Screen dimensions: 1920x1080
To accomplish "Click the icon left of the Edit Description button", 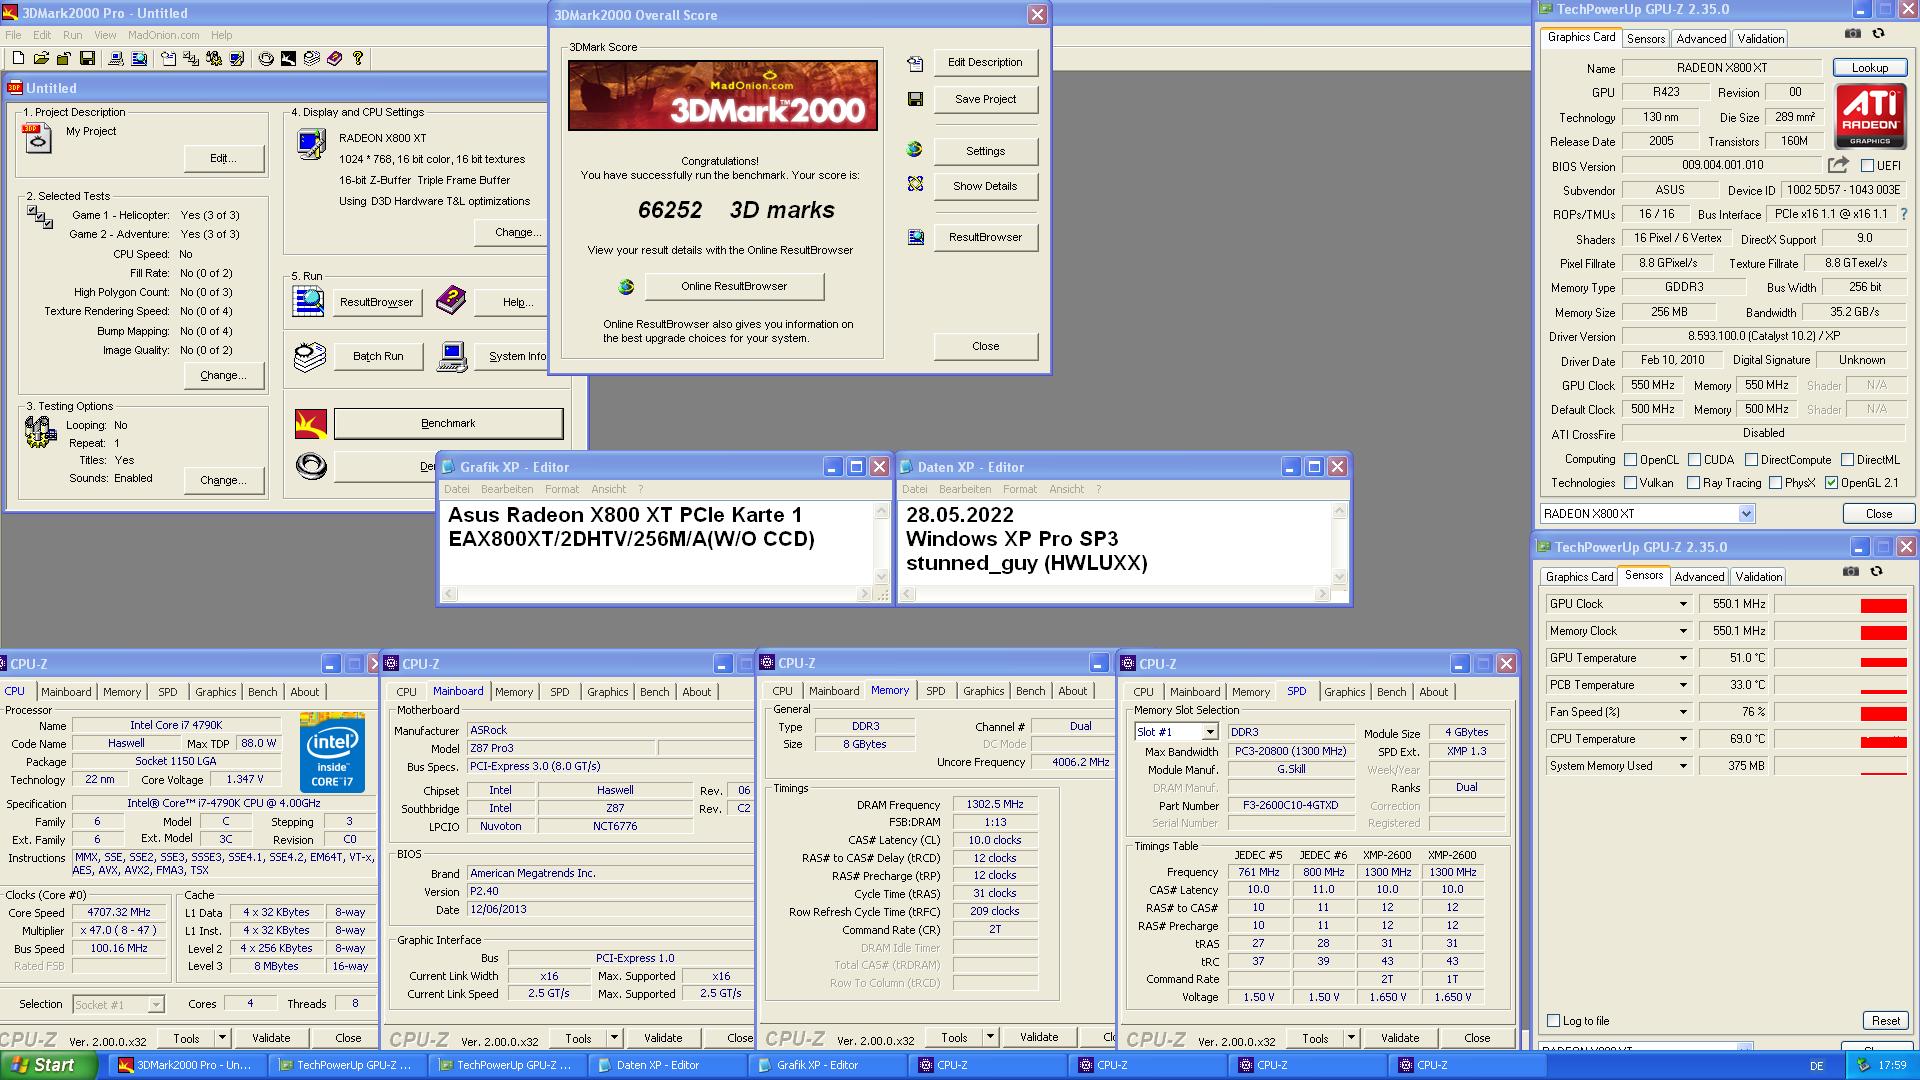I will (915, 64).
